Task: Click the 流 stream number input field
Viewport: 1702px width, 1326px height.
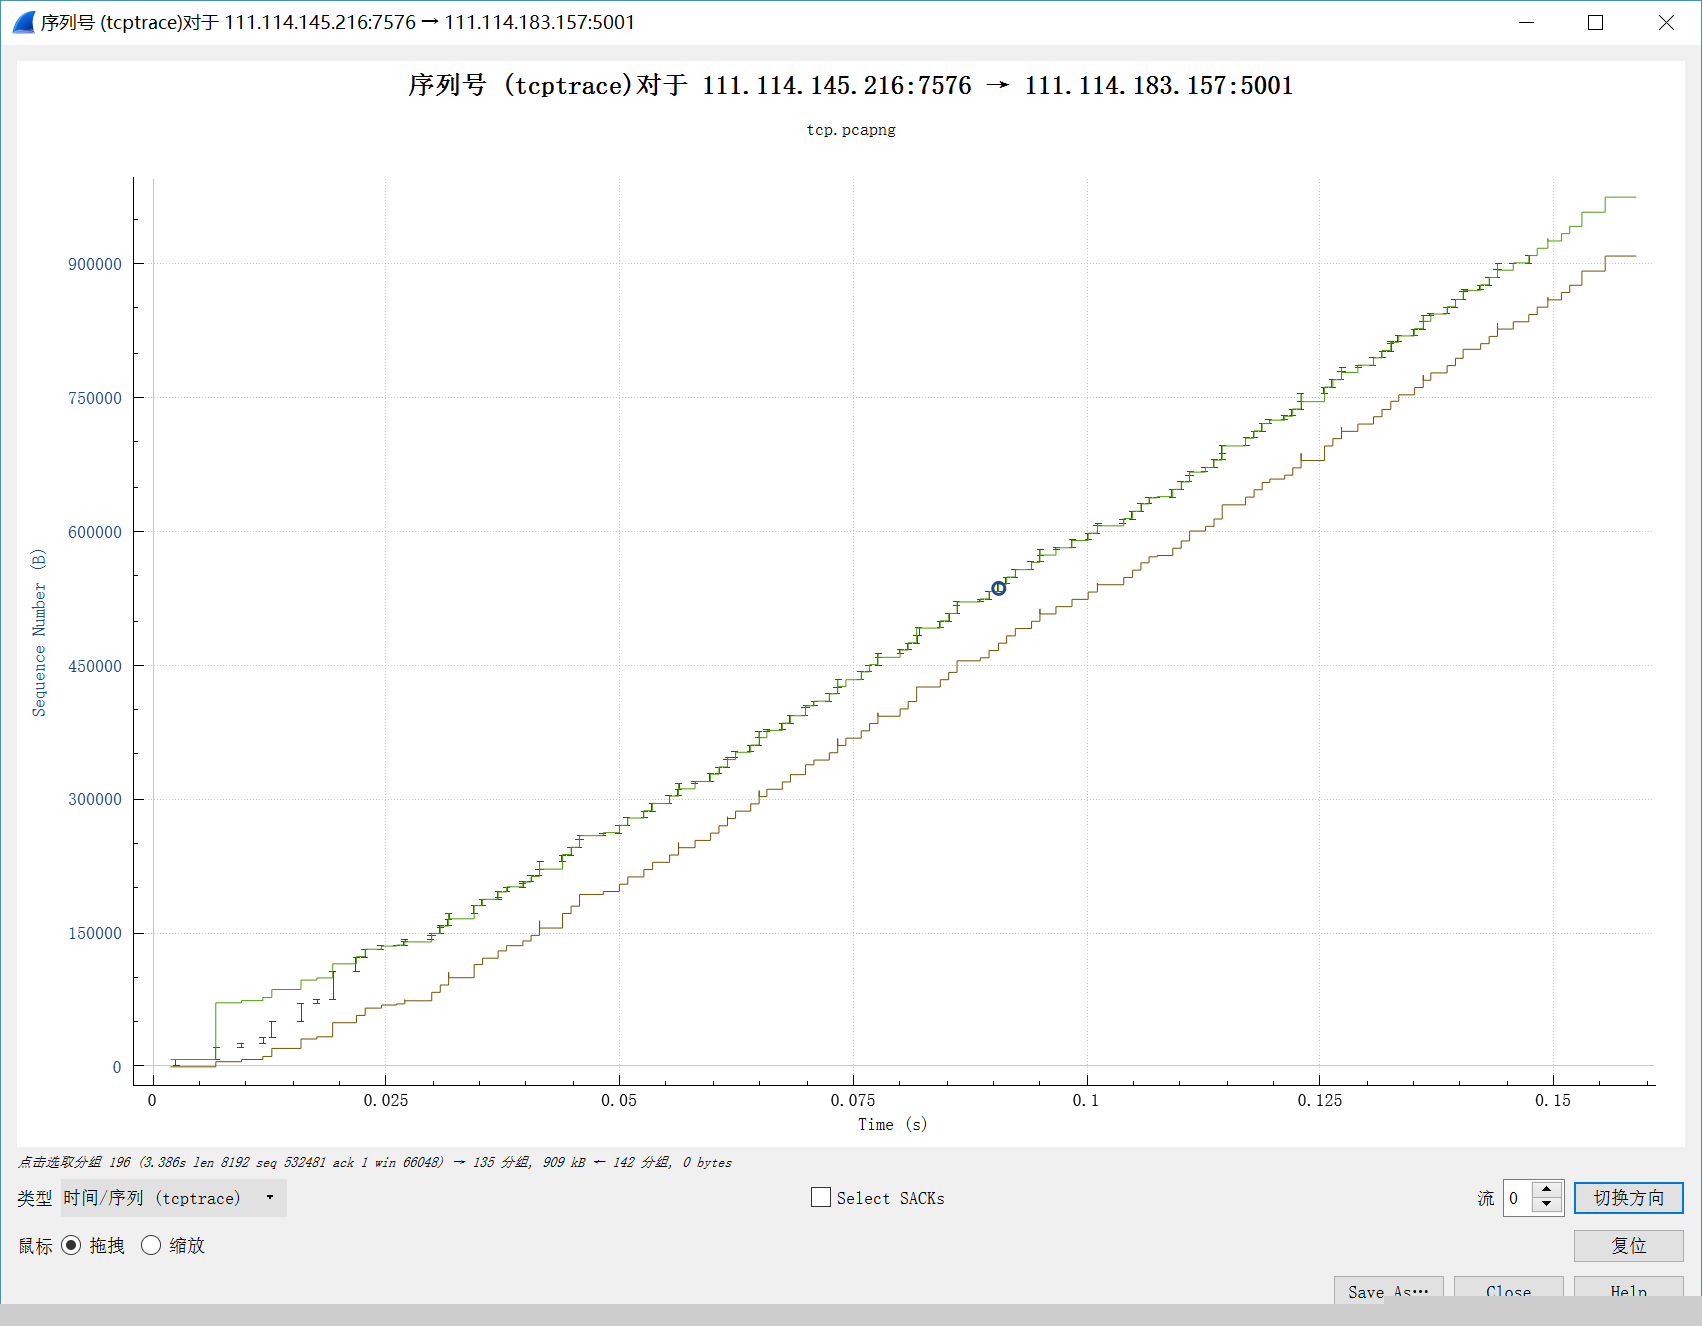Action: tap(1518, 1198)
